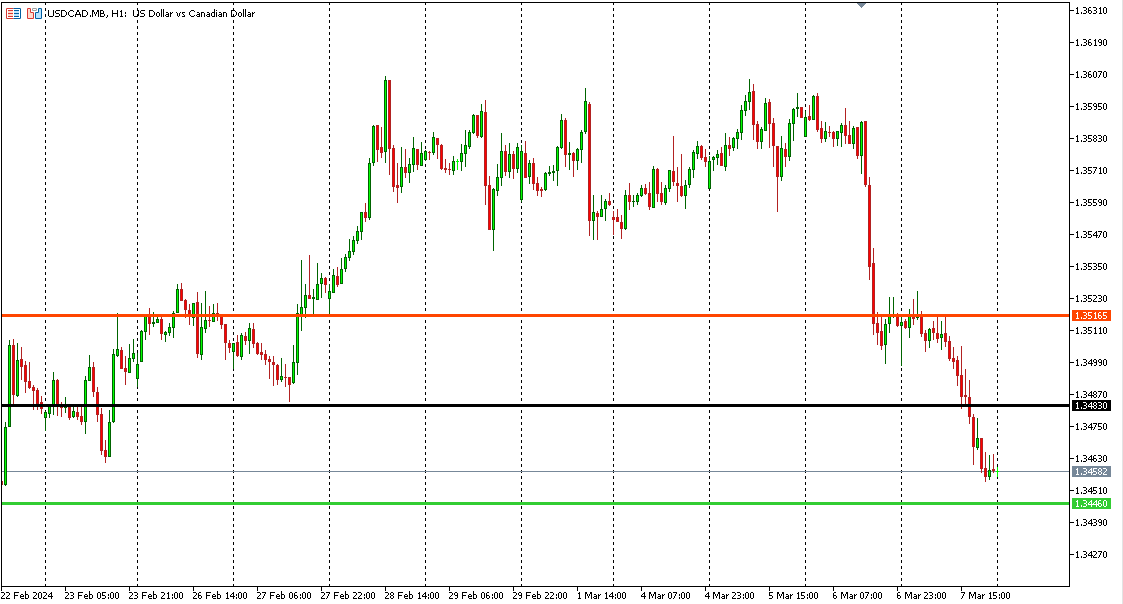Click the gray chart shift triangle marker

[861, 5]
